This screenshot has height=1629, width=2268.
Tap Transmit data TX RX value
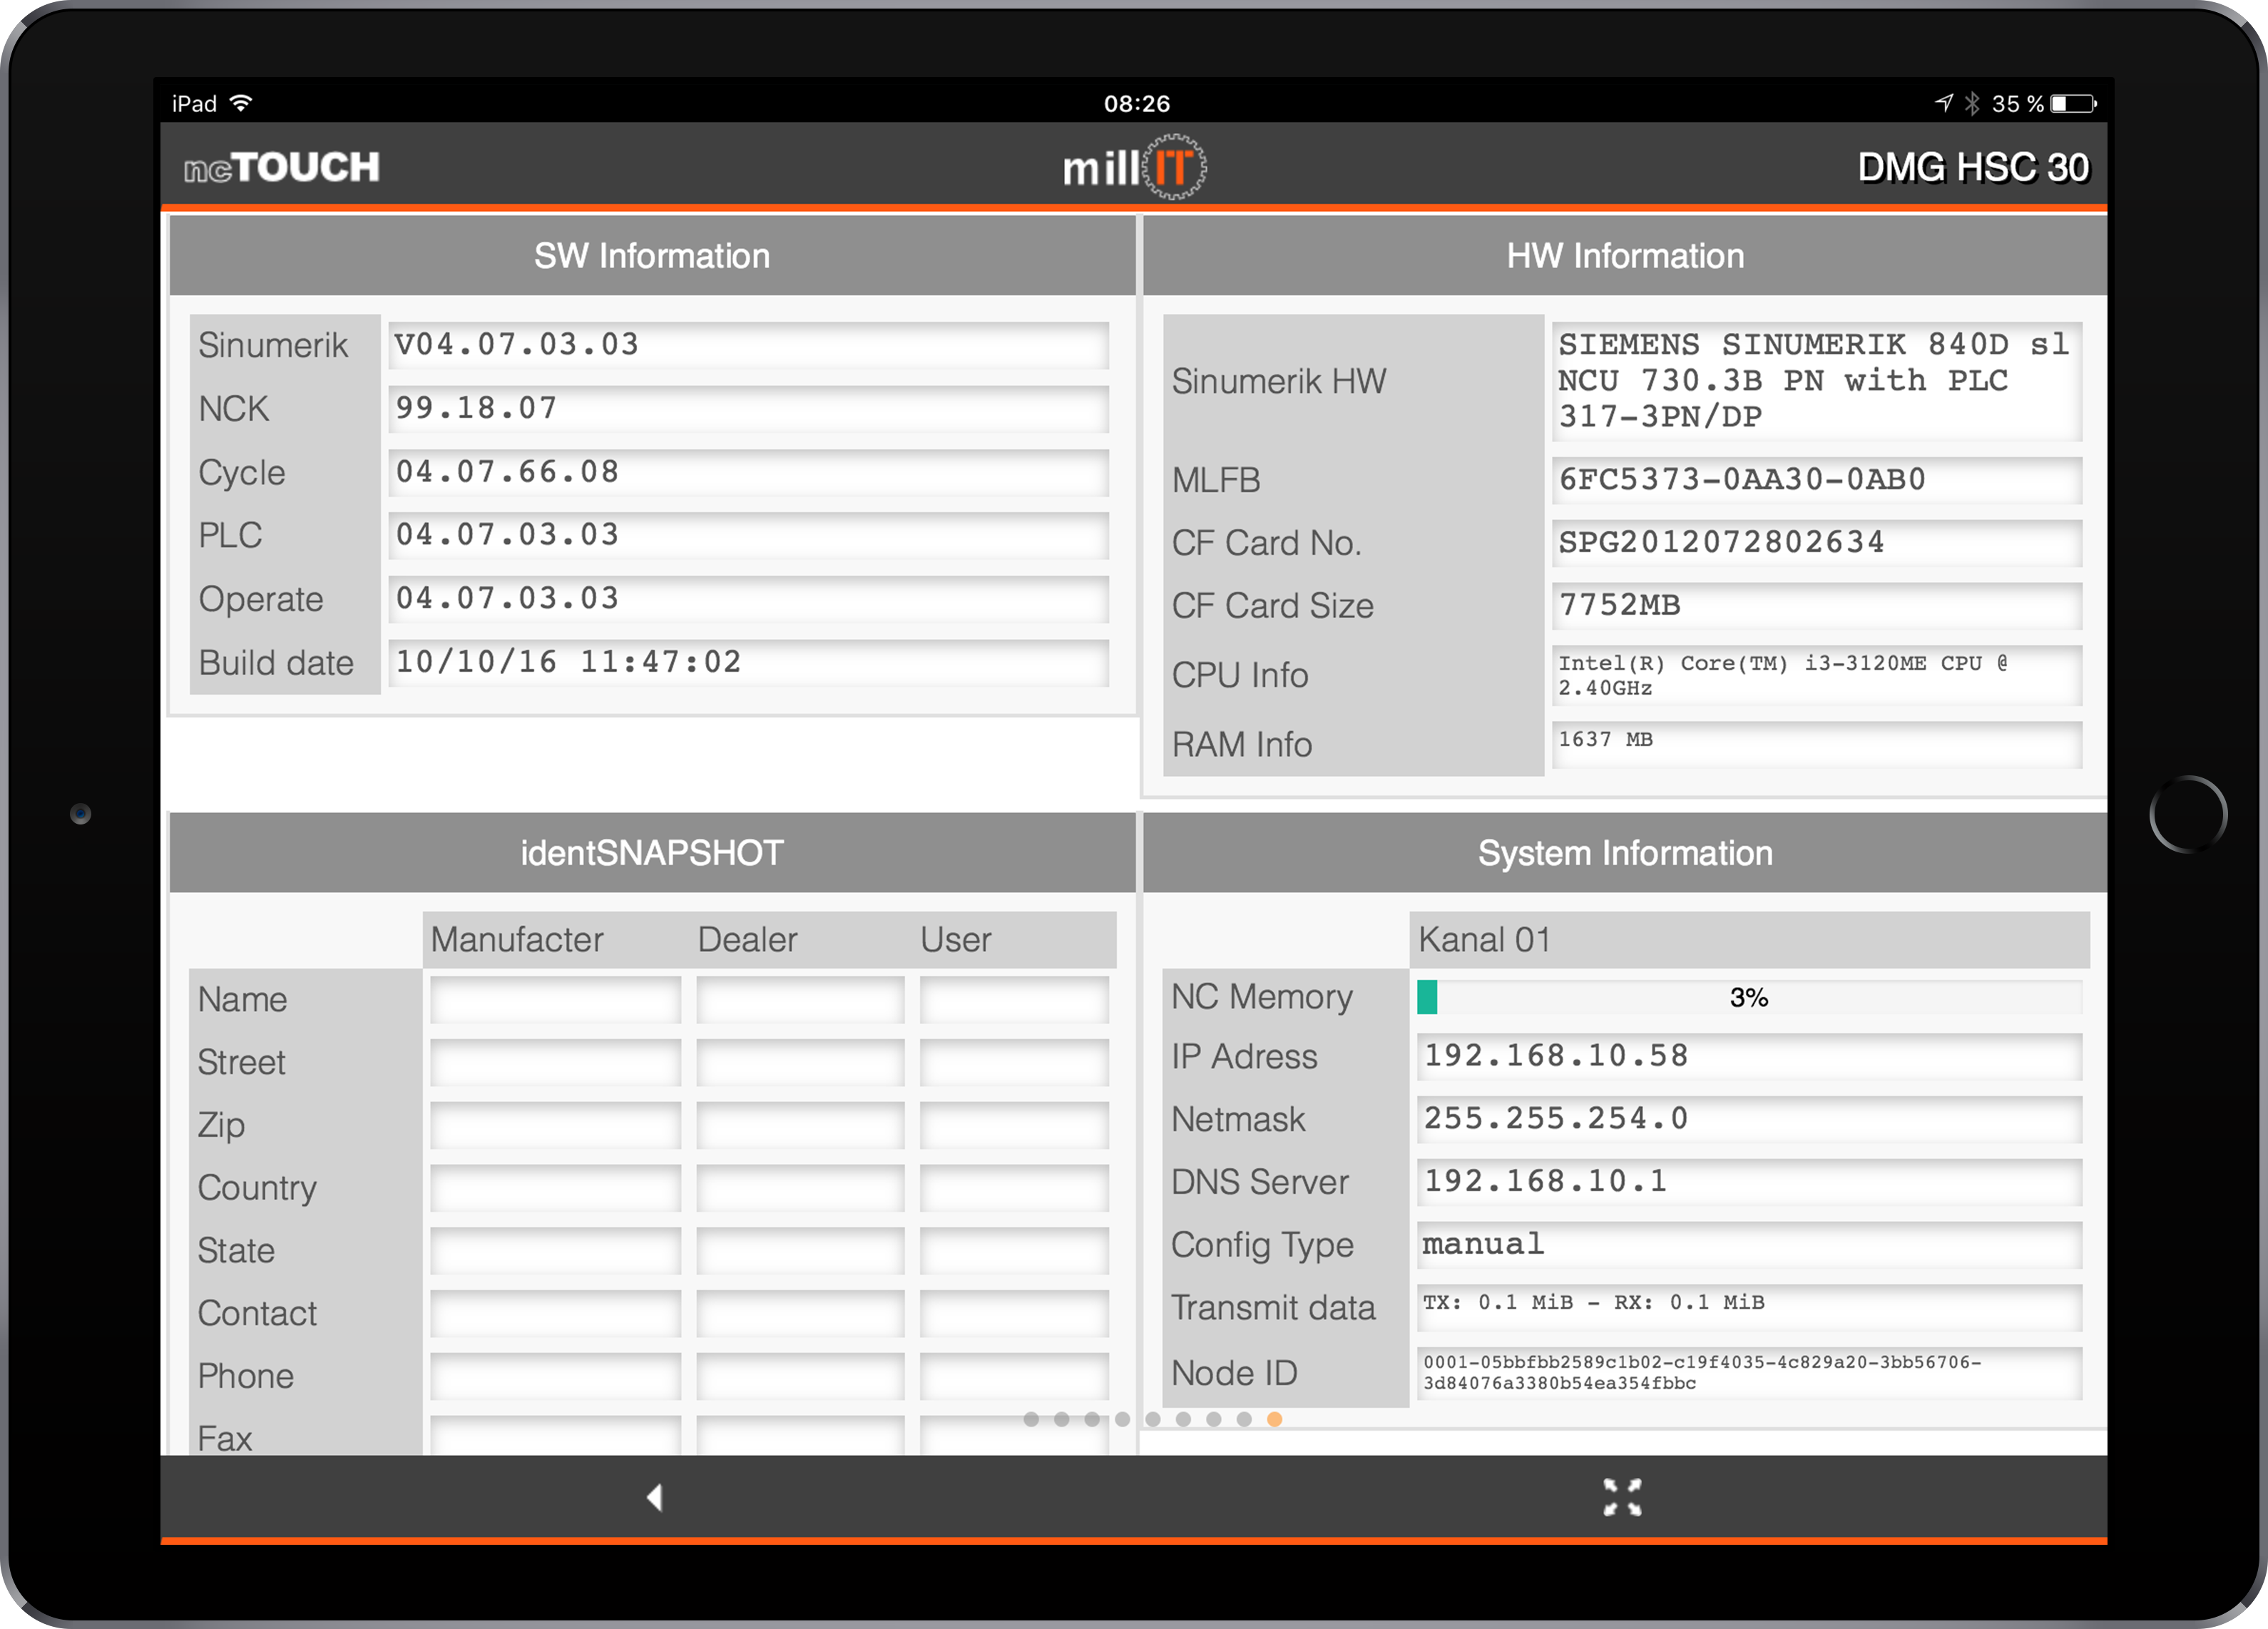click(1749, 1308)
